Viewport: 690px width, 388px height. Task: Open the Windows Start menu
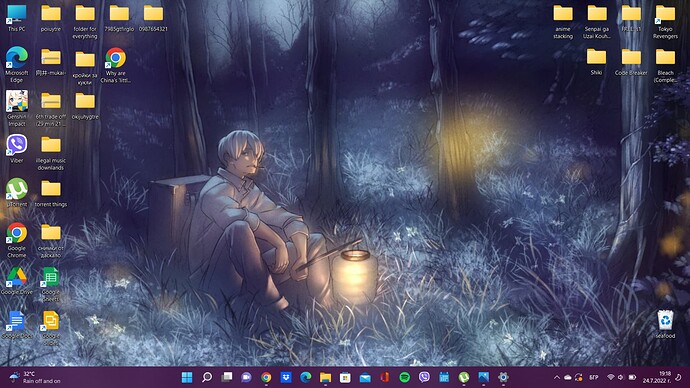pyautogui.click(x=187, y=377)
